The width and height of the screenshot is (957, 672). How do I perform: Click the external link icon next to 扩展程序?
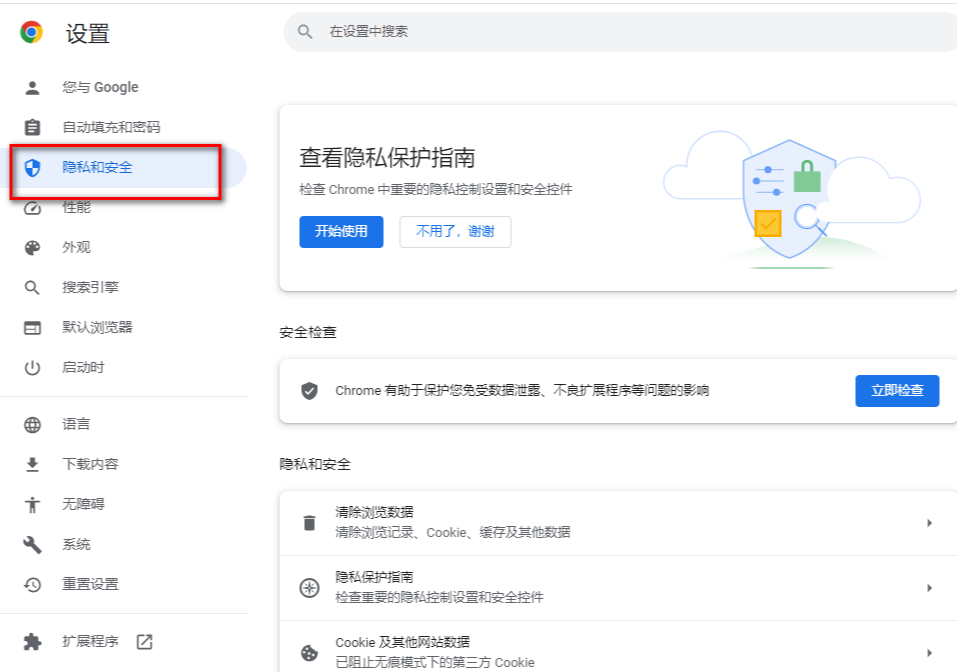pos(145,641)
